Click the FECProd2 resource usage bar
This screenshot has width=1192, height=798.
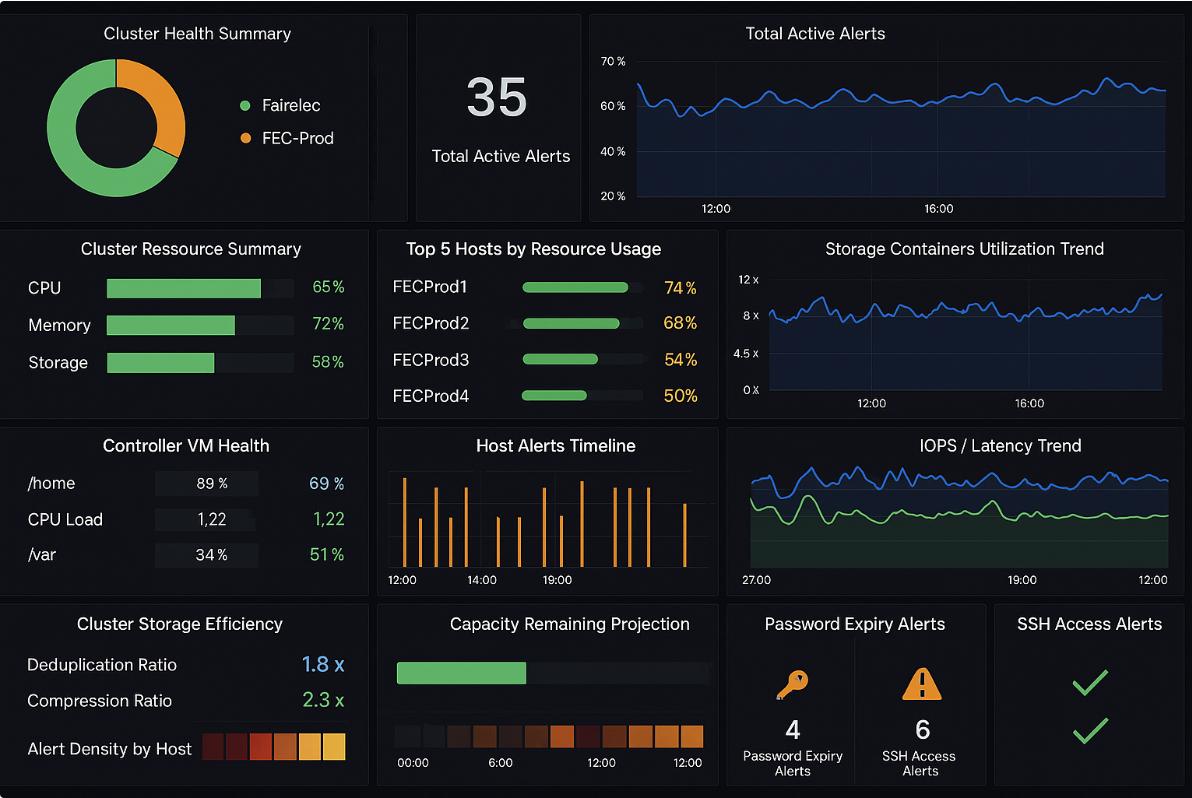[x=582, y=324]
